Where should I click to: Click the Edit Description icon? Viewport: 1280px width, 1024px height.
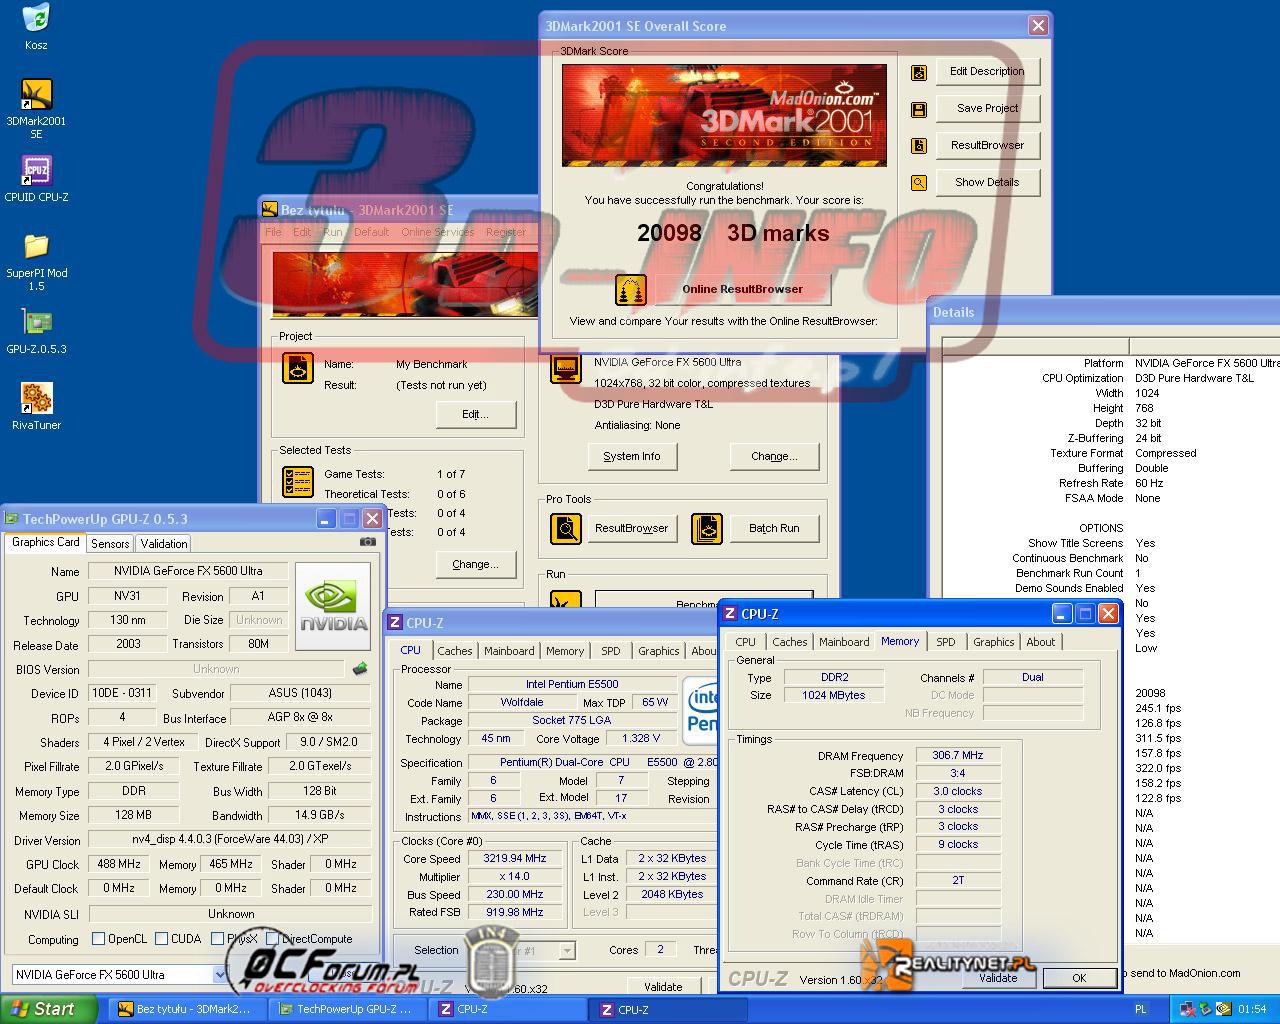coord(918,72)
